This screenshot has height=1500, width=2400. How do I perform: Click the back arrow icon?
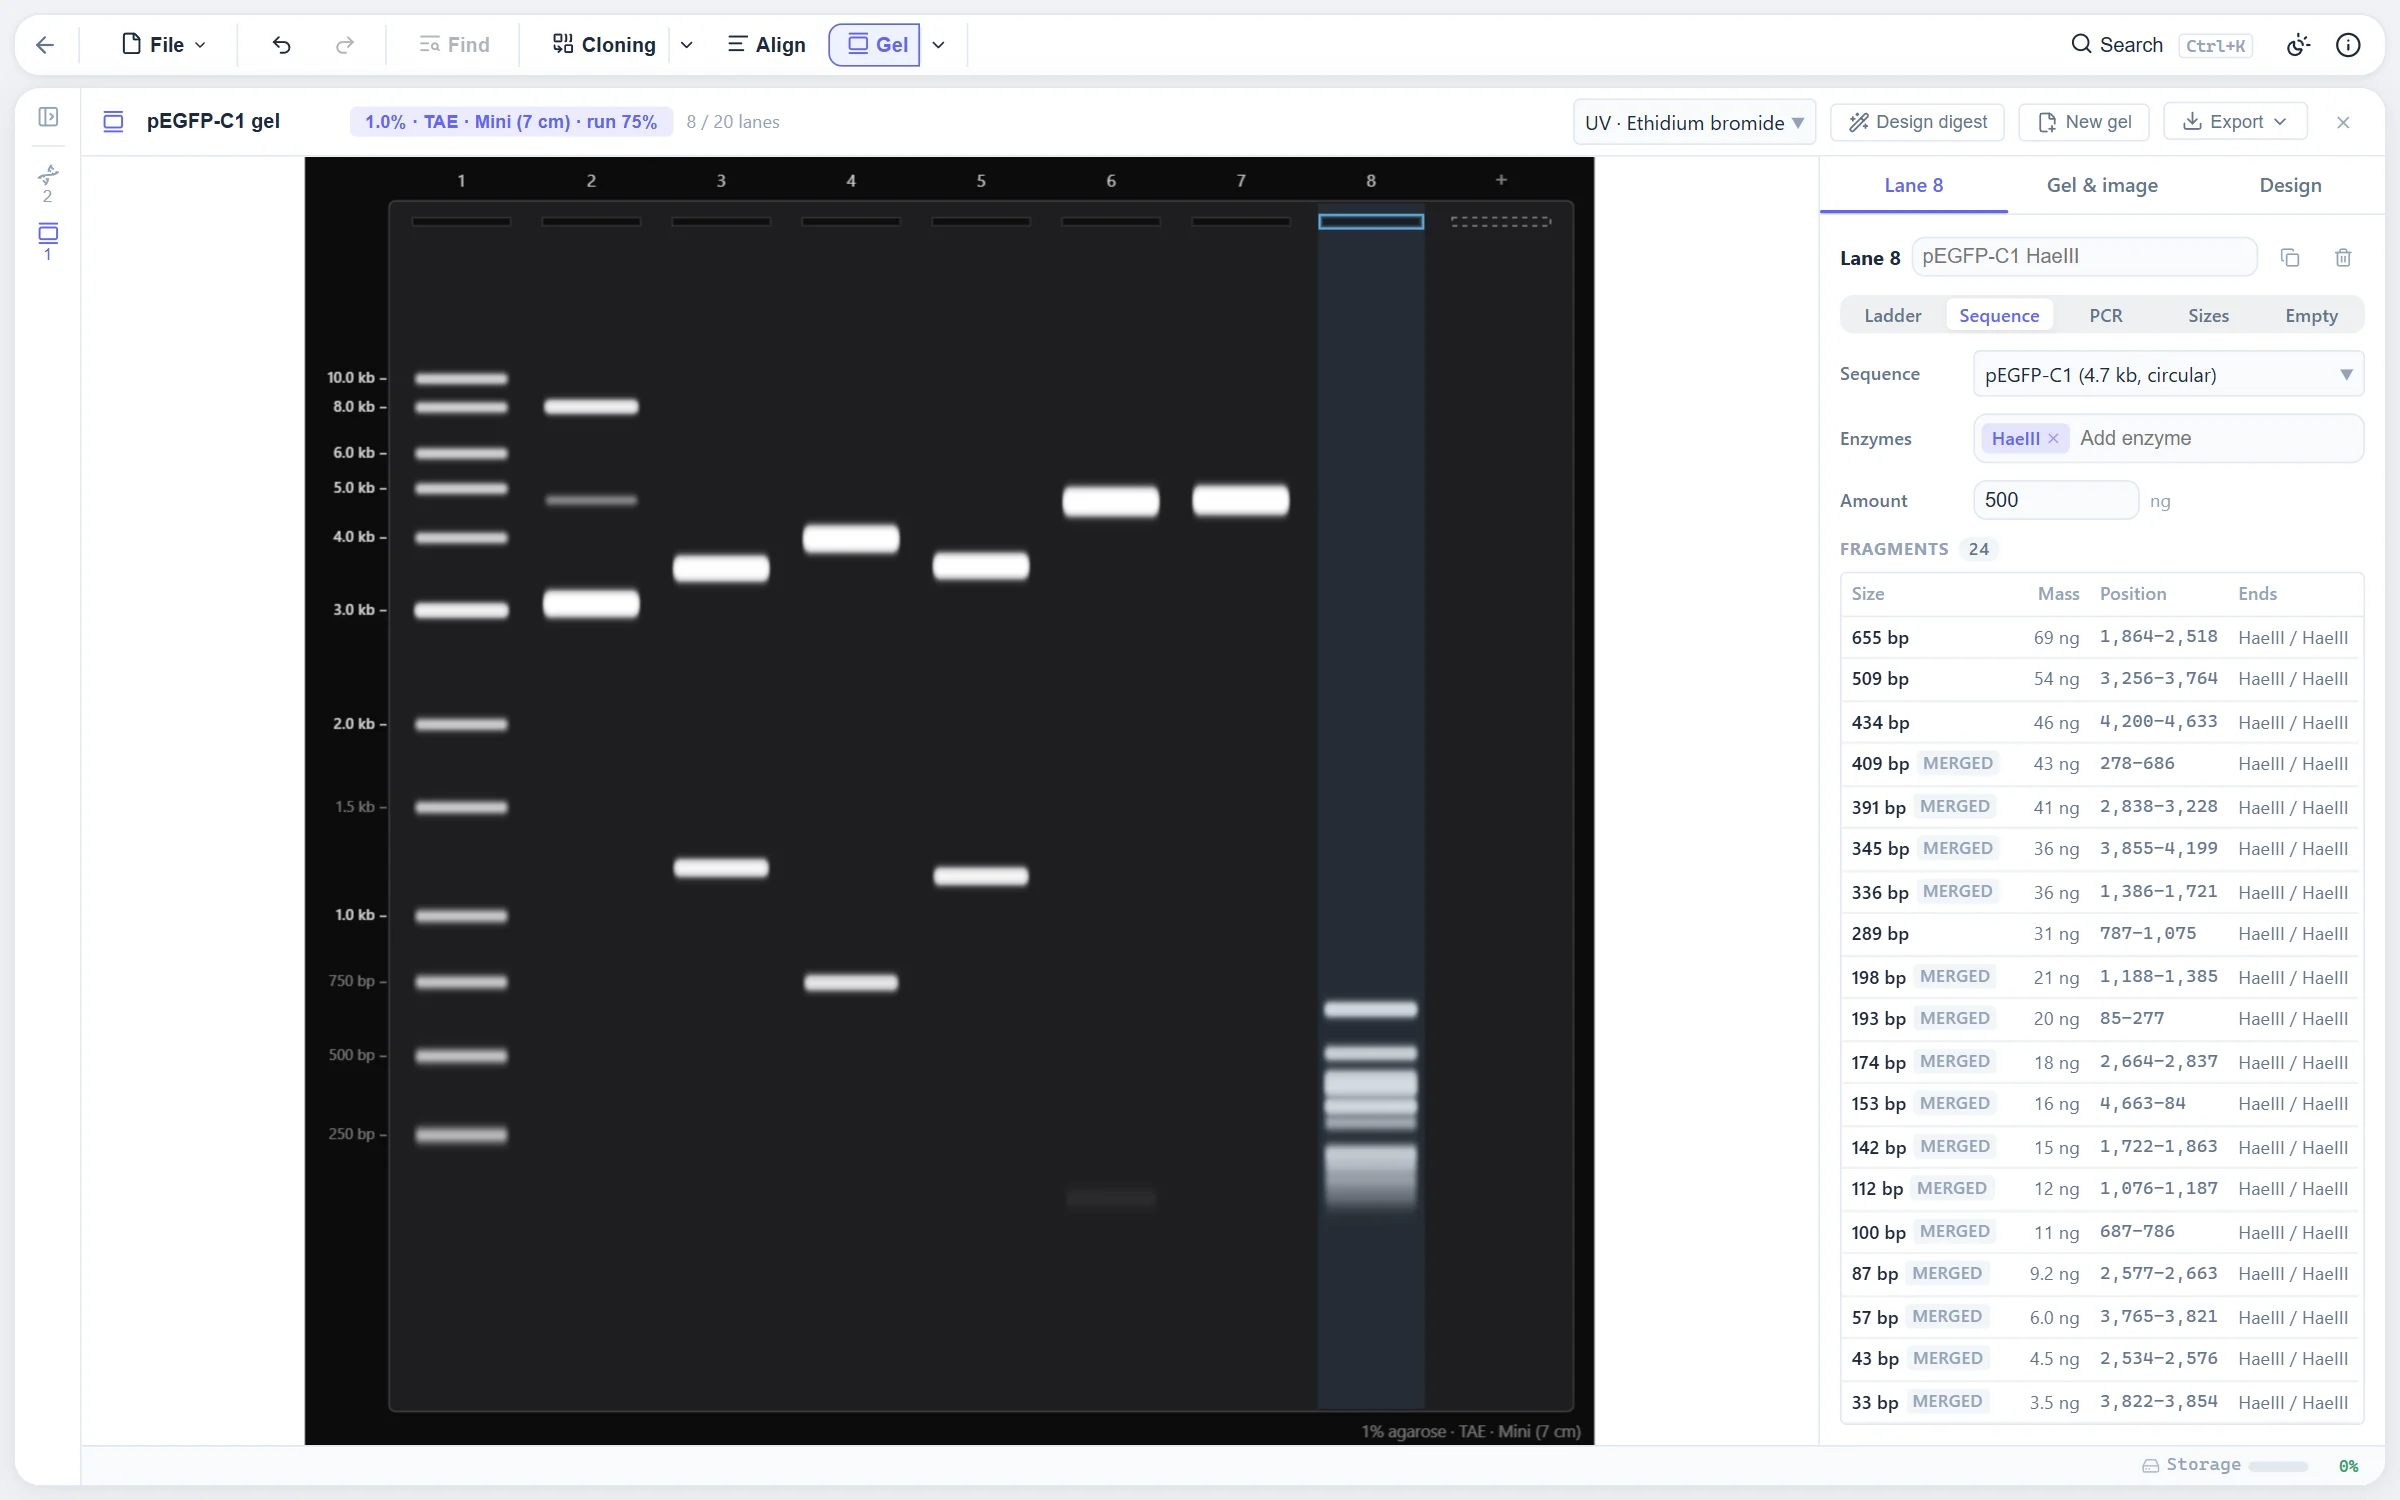coord(45,45)
